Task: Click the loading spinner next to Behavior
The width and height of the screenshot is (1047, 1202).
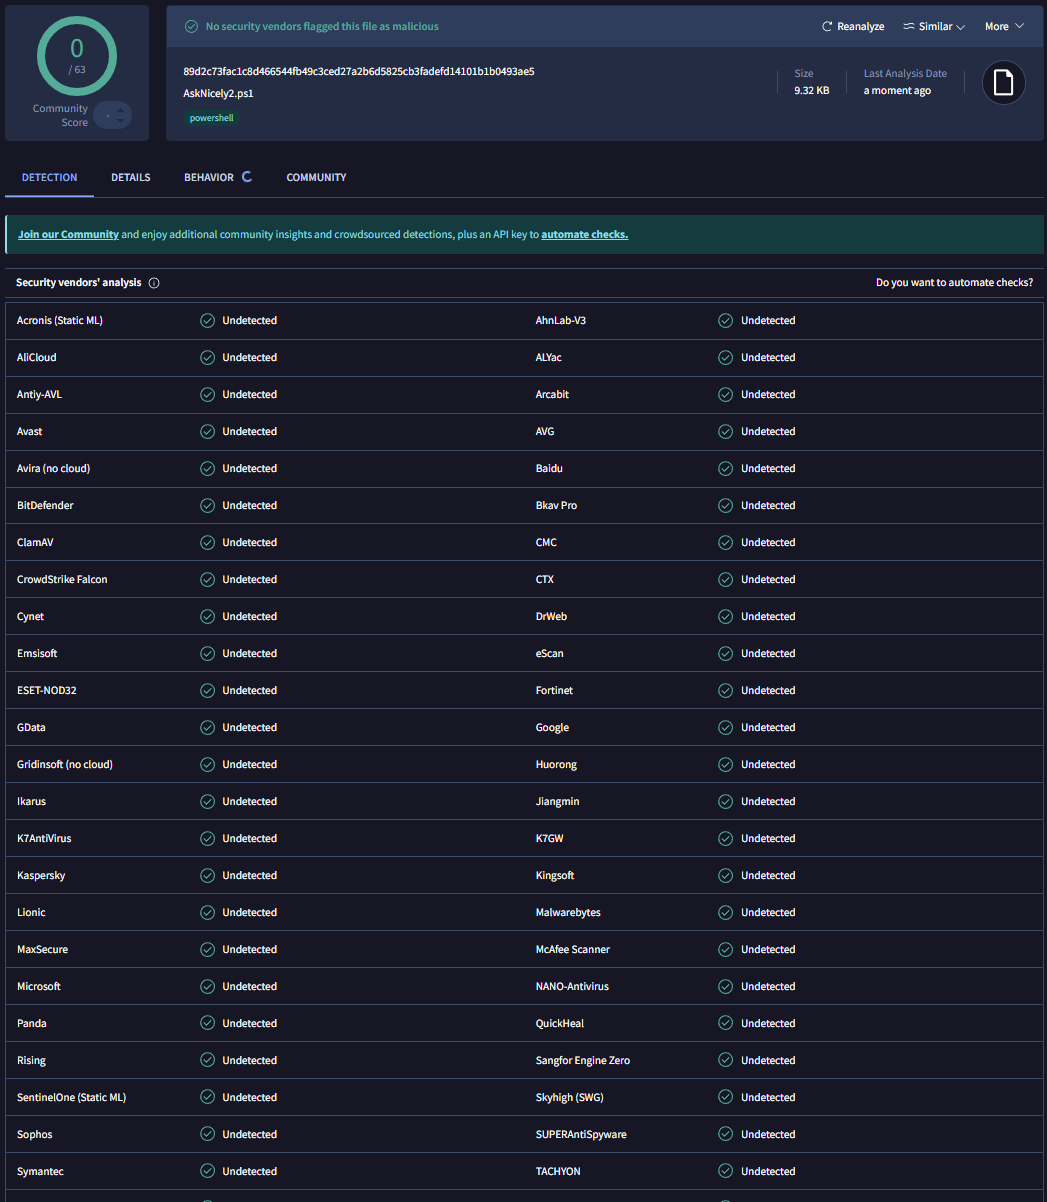Action: click(246, 177)
